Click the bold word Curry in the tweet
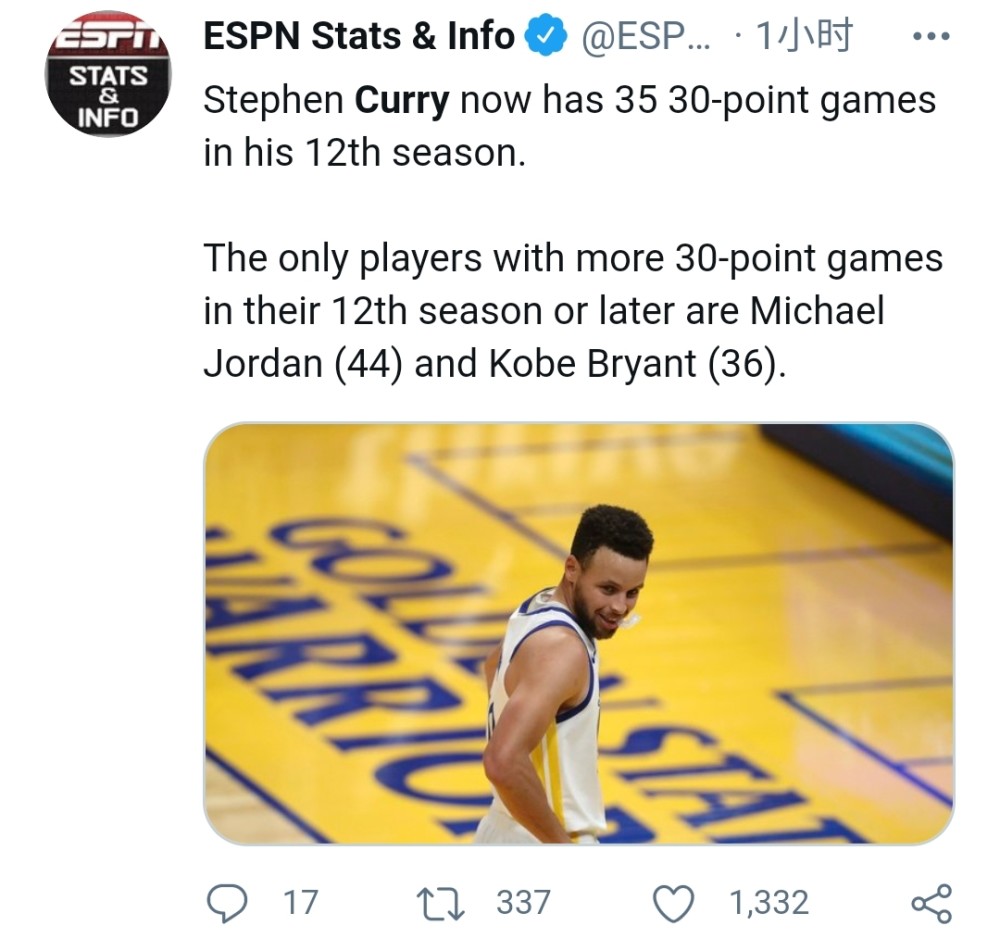Viewport: 1000px width, 938px height. 402,101
